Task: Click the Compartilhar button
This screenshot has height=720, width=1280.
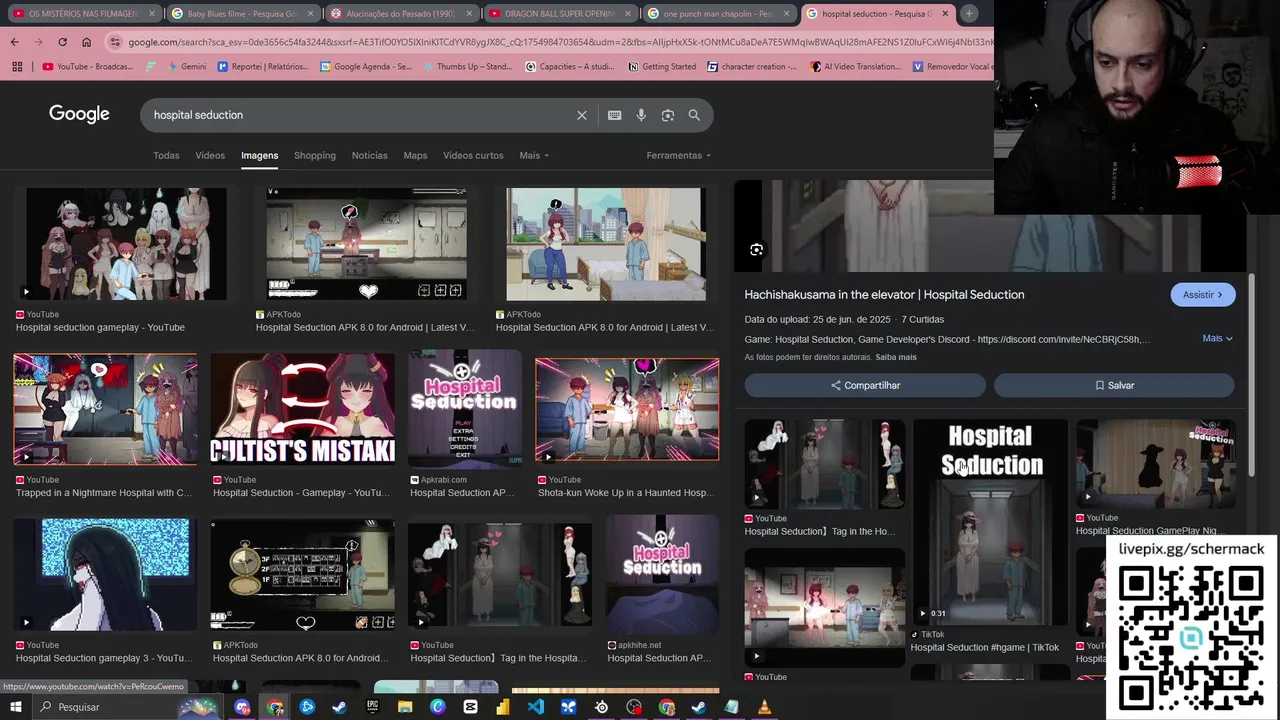Action: click(865, 385)
